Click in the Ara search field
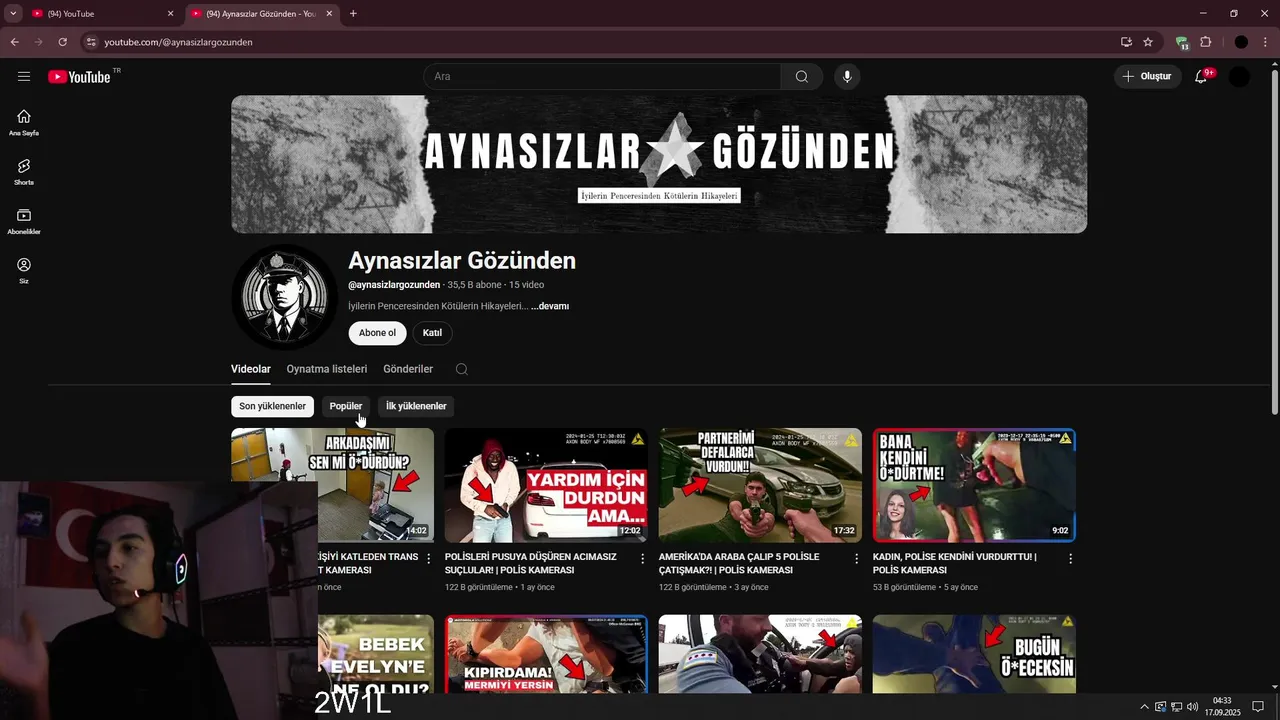Viewport: 1280px width, 720px height. (602, 77)
